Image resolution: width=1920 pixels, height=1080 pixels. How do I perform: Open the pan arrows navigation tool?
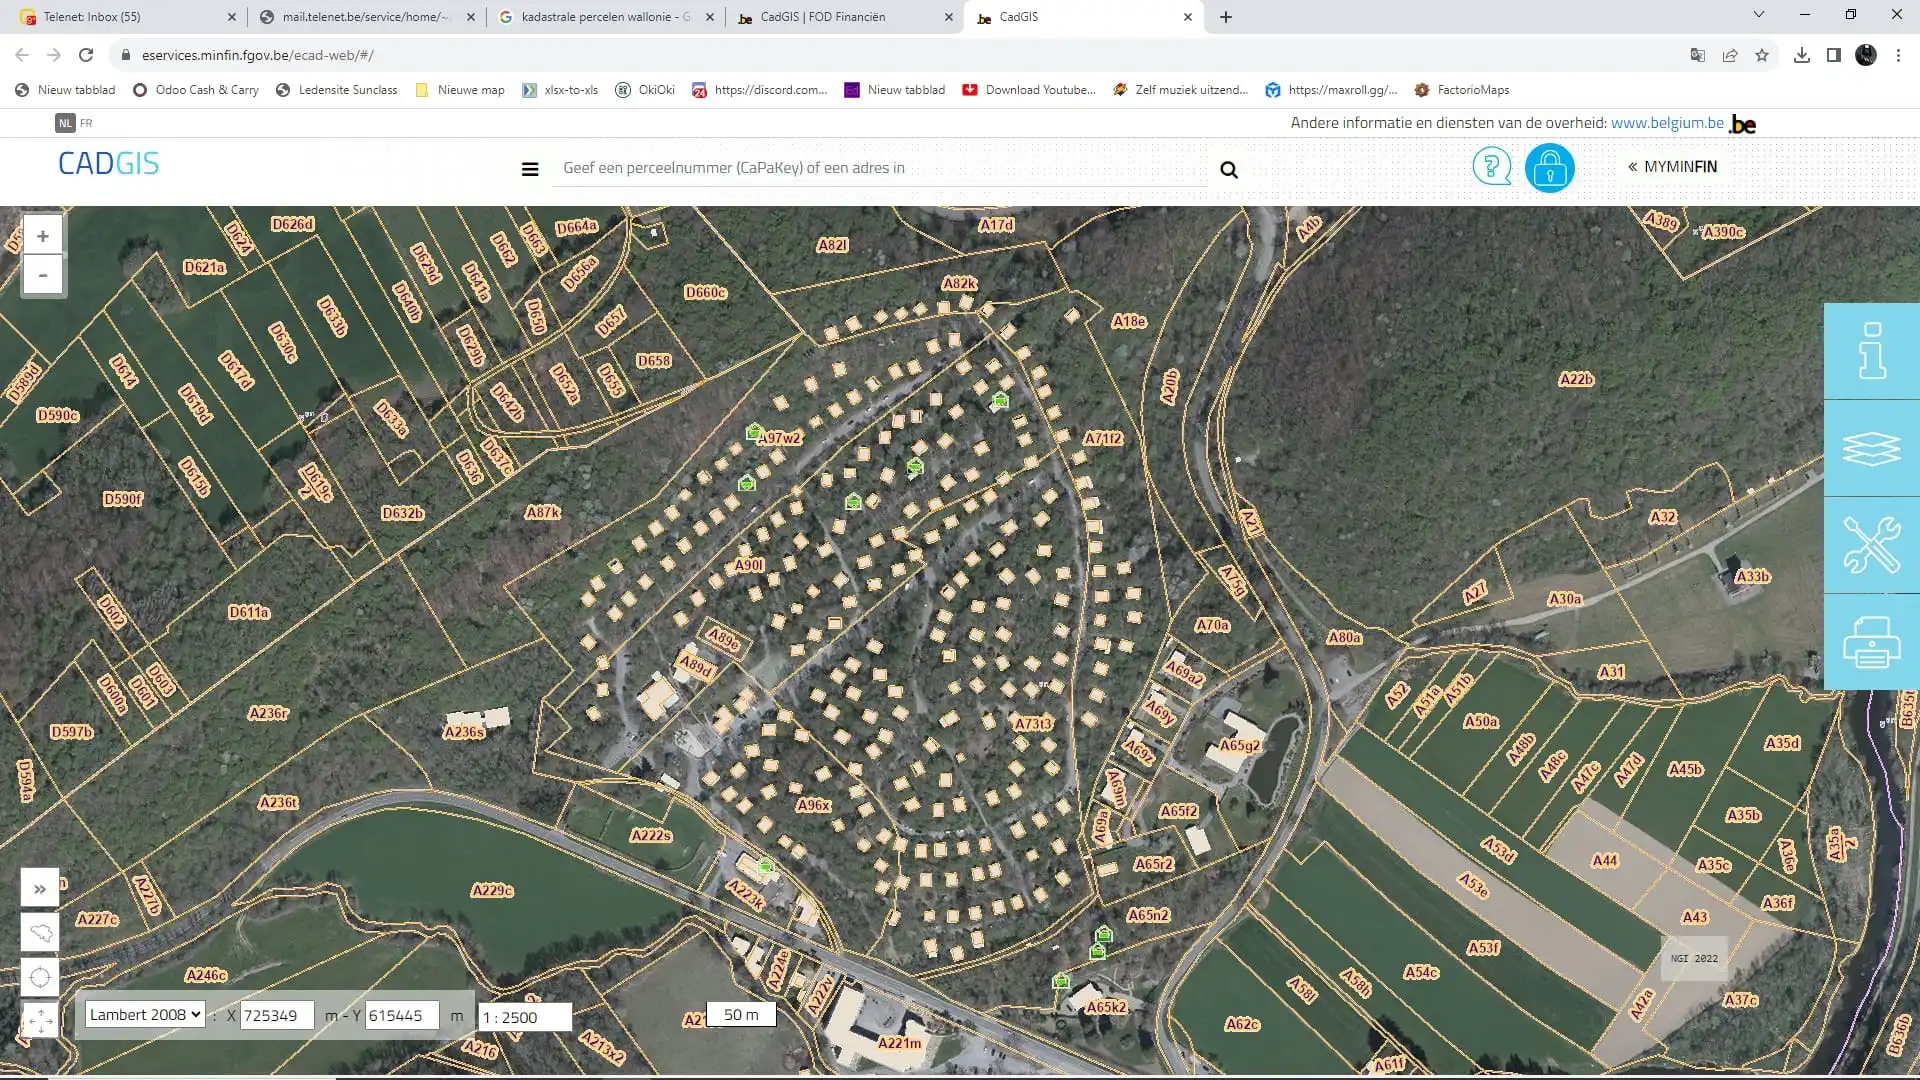coord(40,1022)
